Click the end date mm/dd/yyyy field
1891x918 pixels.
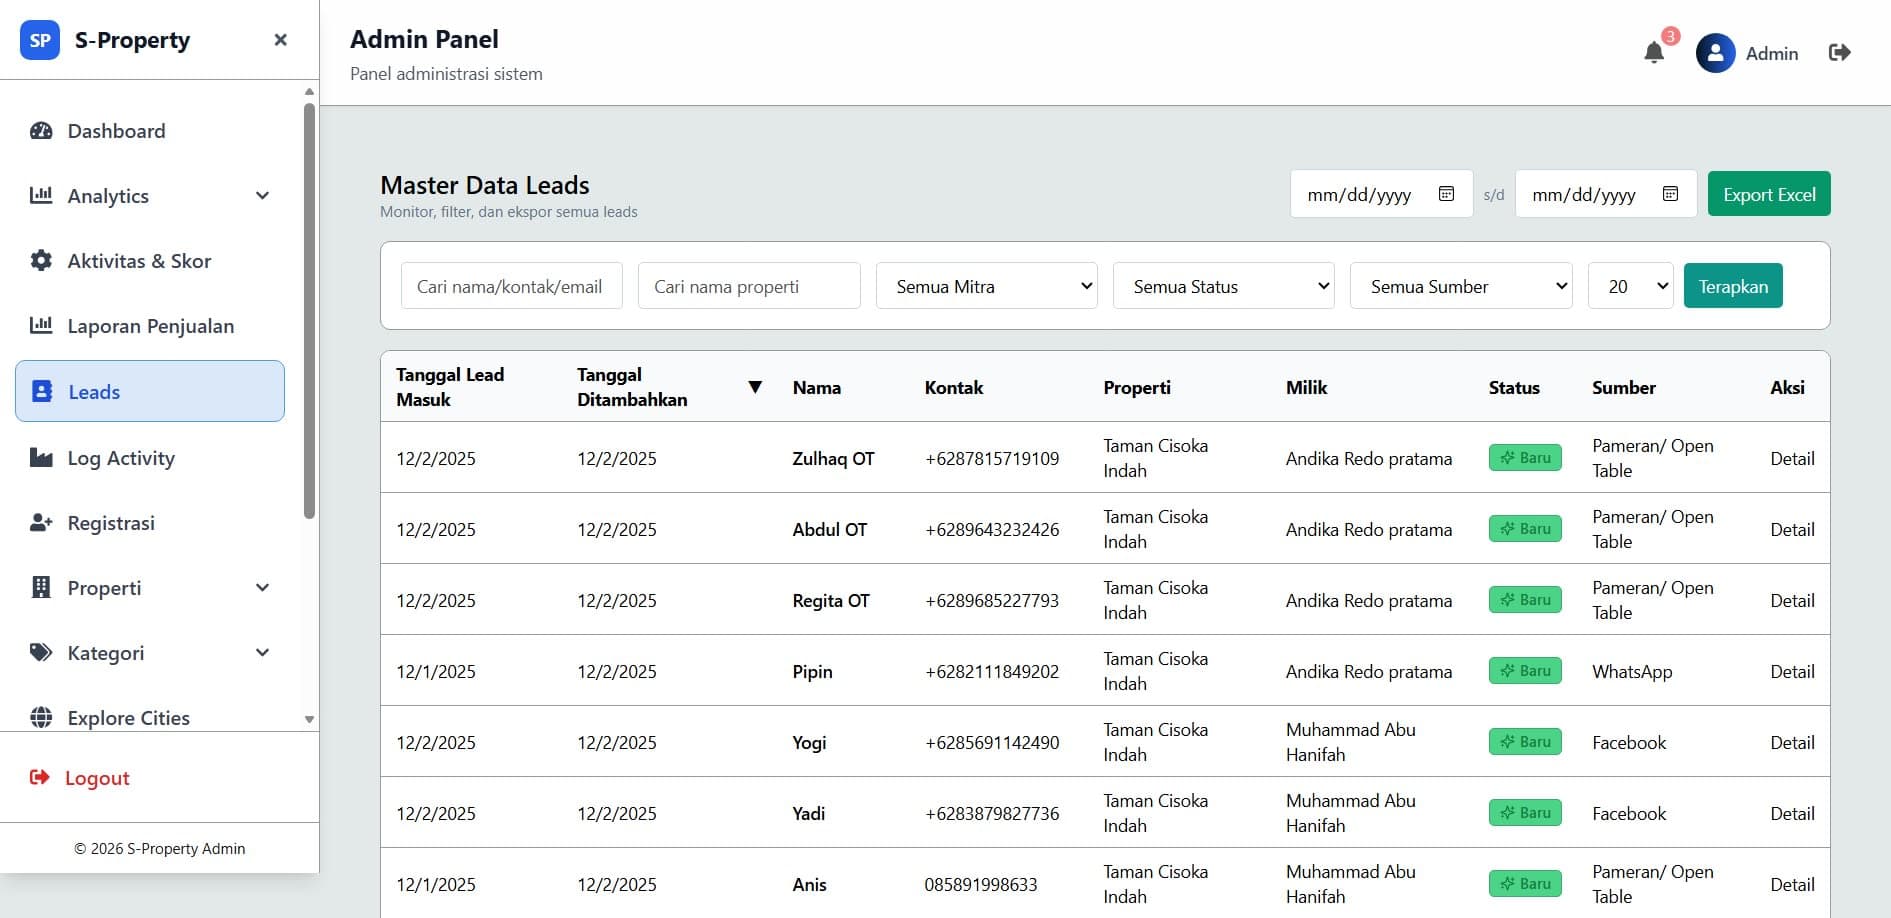point(1606,194)
